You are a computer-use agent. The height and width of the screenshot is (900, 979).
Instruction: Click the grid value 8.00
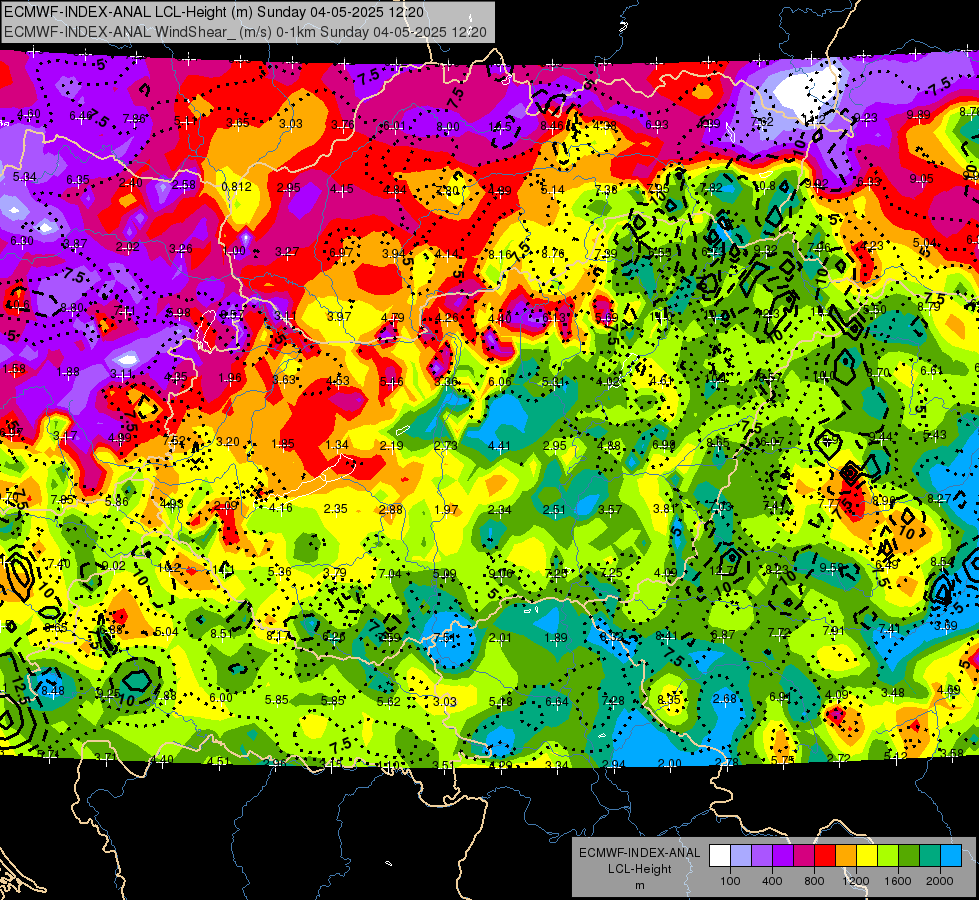447,127
